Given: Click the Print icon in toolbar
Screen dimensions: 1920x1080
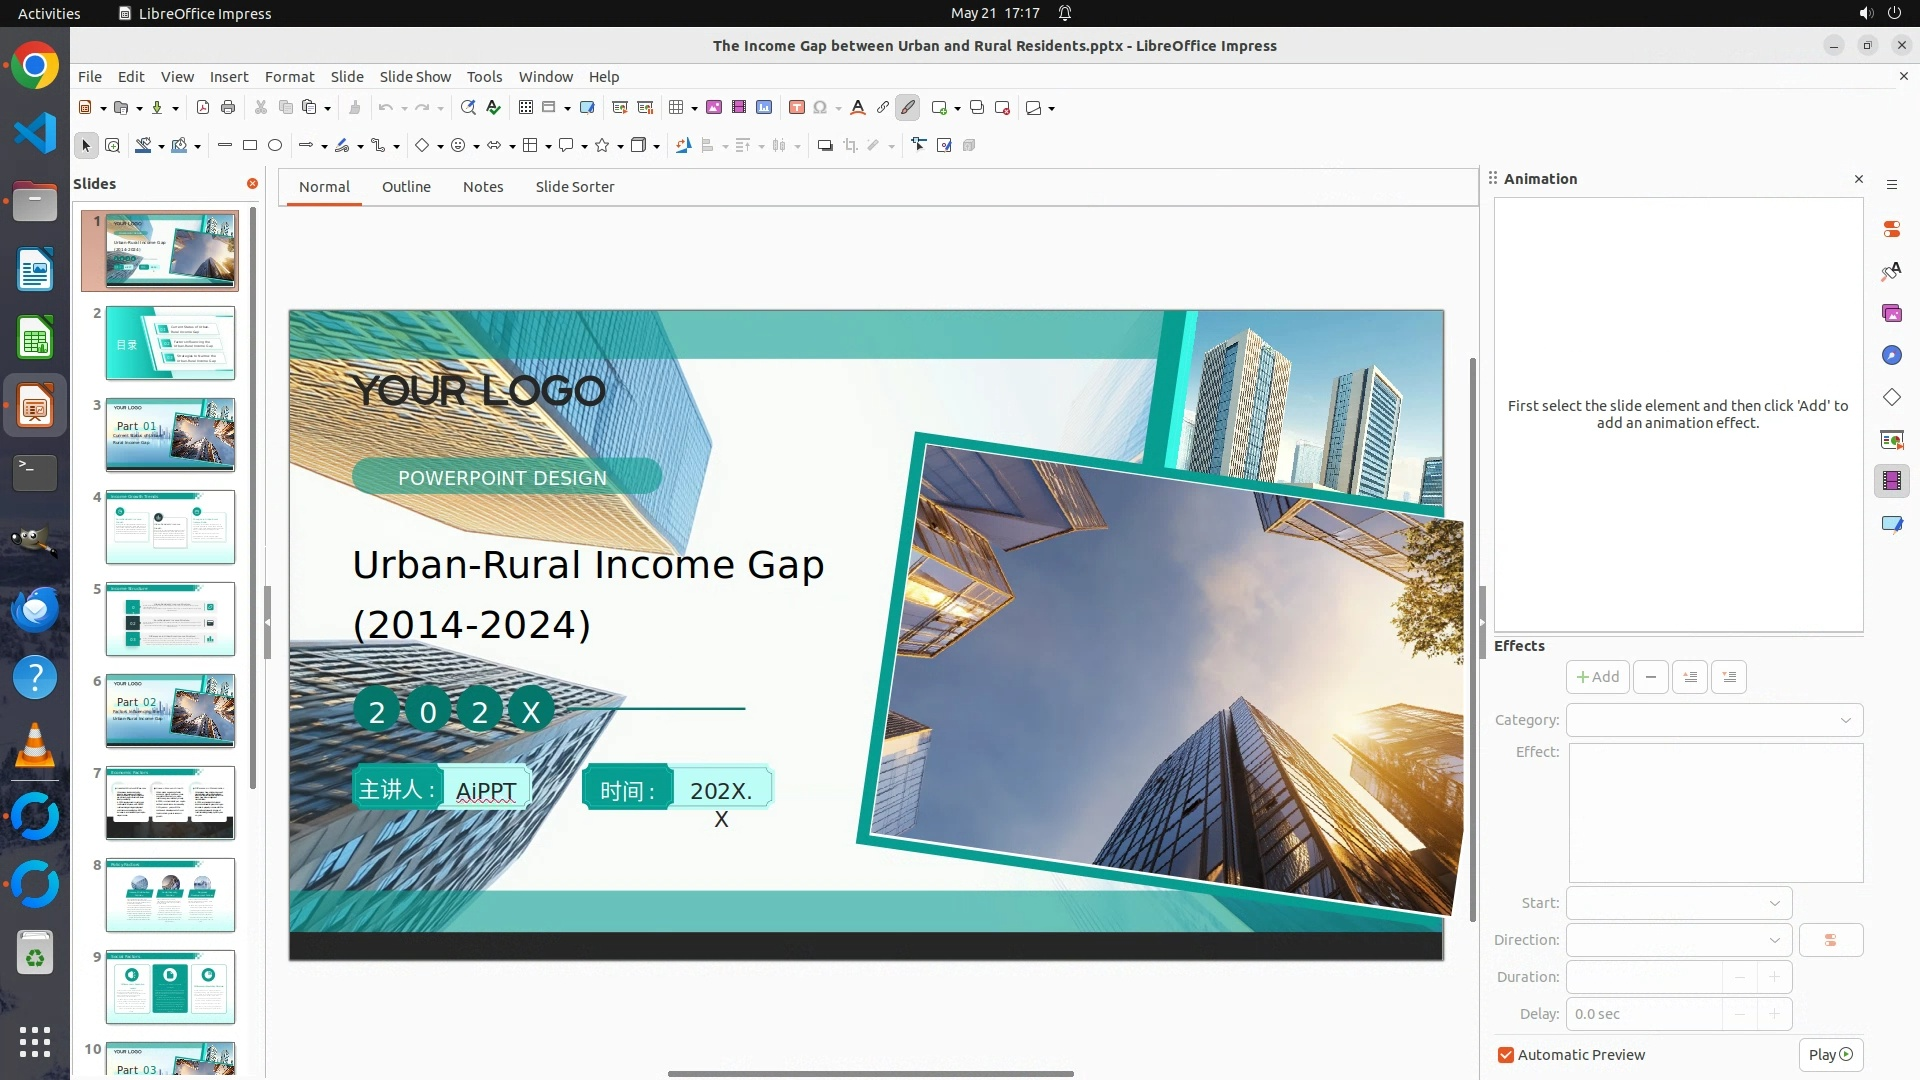Looking at the screenshot, I should coord(228,108).
